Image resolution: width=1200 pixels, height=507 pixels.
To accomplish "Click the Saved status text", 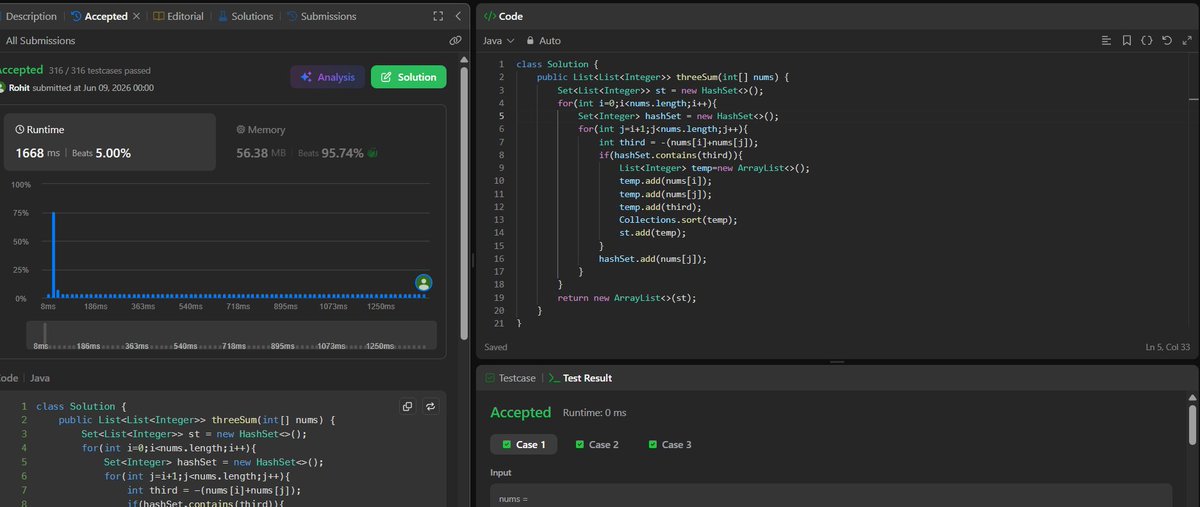I will click(x=495, y=347).
